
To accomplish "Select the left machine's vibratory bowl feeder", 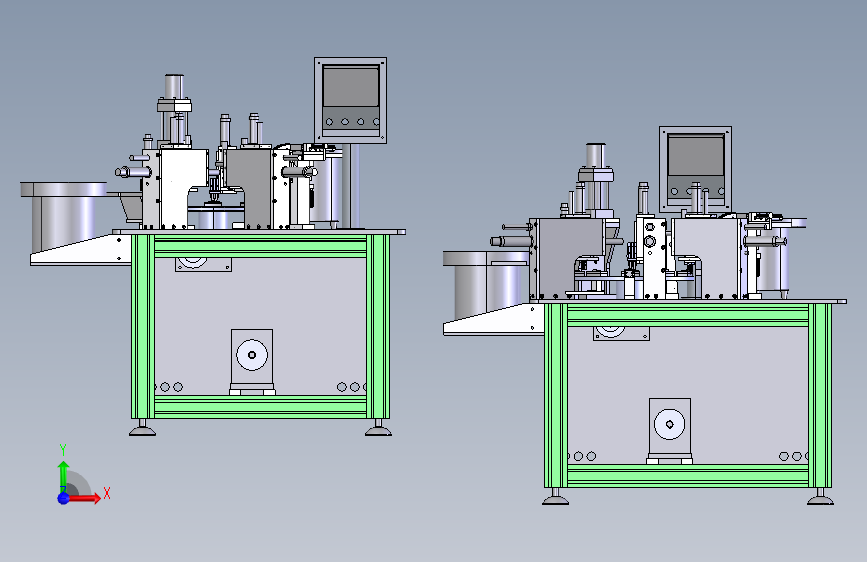I will (64, 215).
